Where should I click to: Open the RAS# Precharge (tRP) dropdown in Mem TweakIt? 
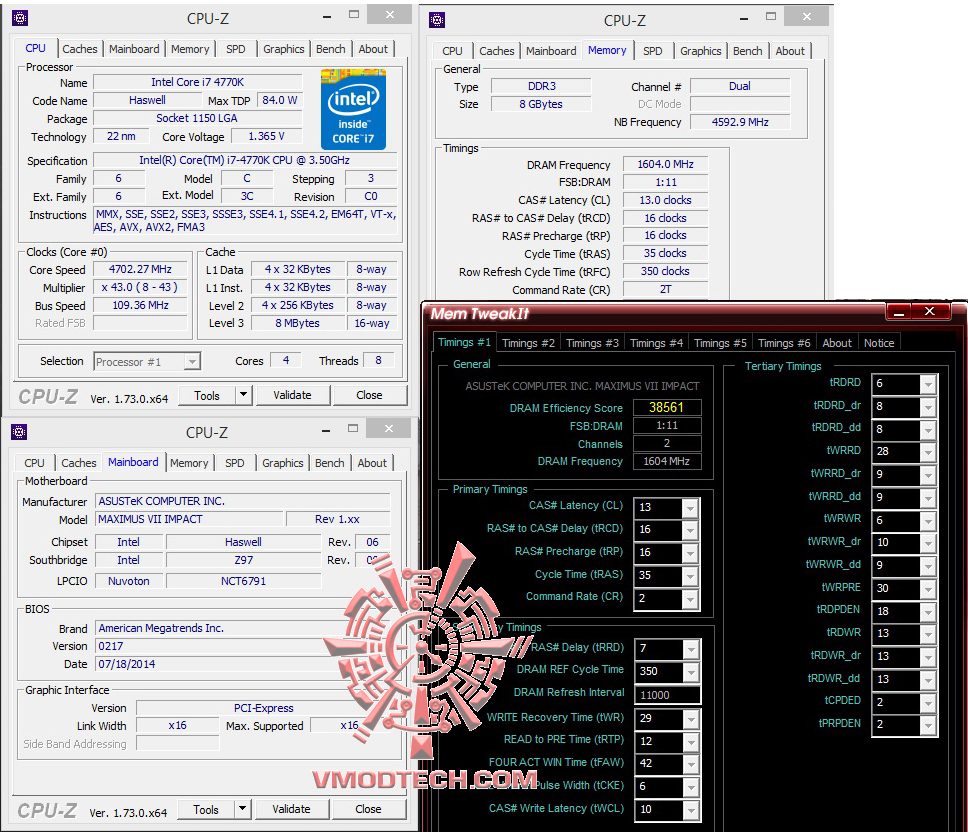coord(690,553)
